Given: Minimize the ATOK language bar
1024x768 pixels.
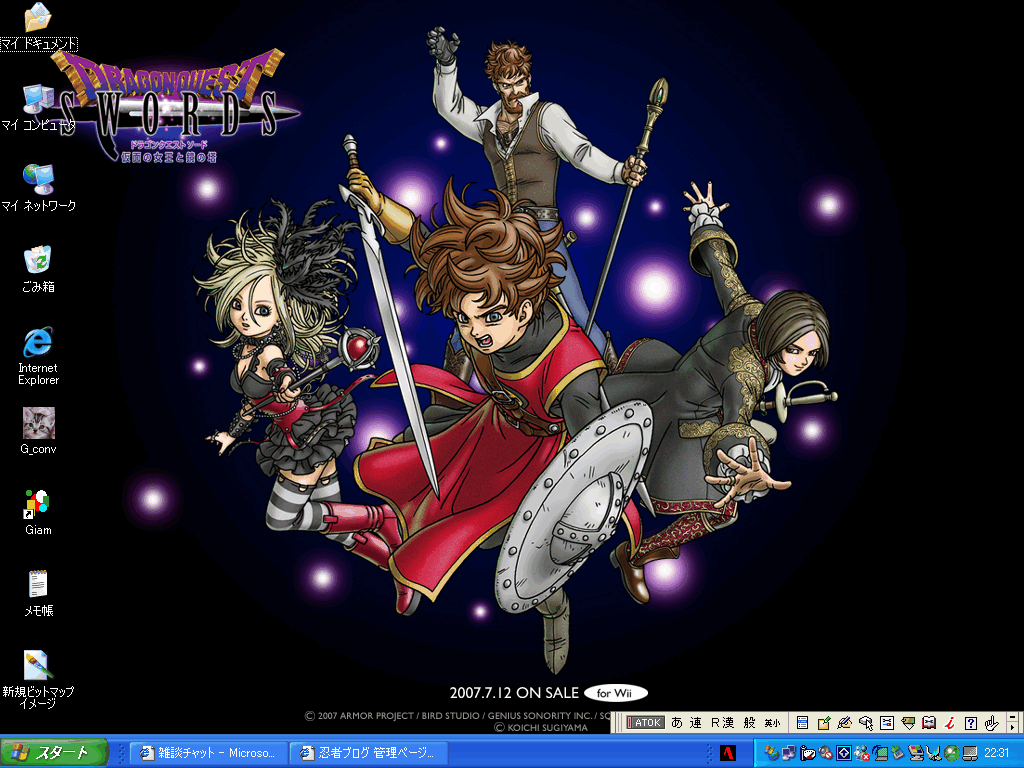Looking at the screenshot, I should pyautogui.click(x=1012, y=717).
